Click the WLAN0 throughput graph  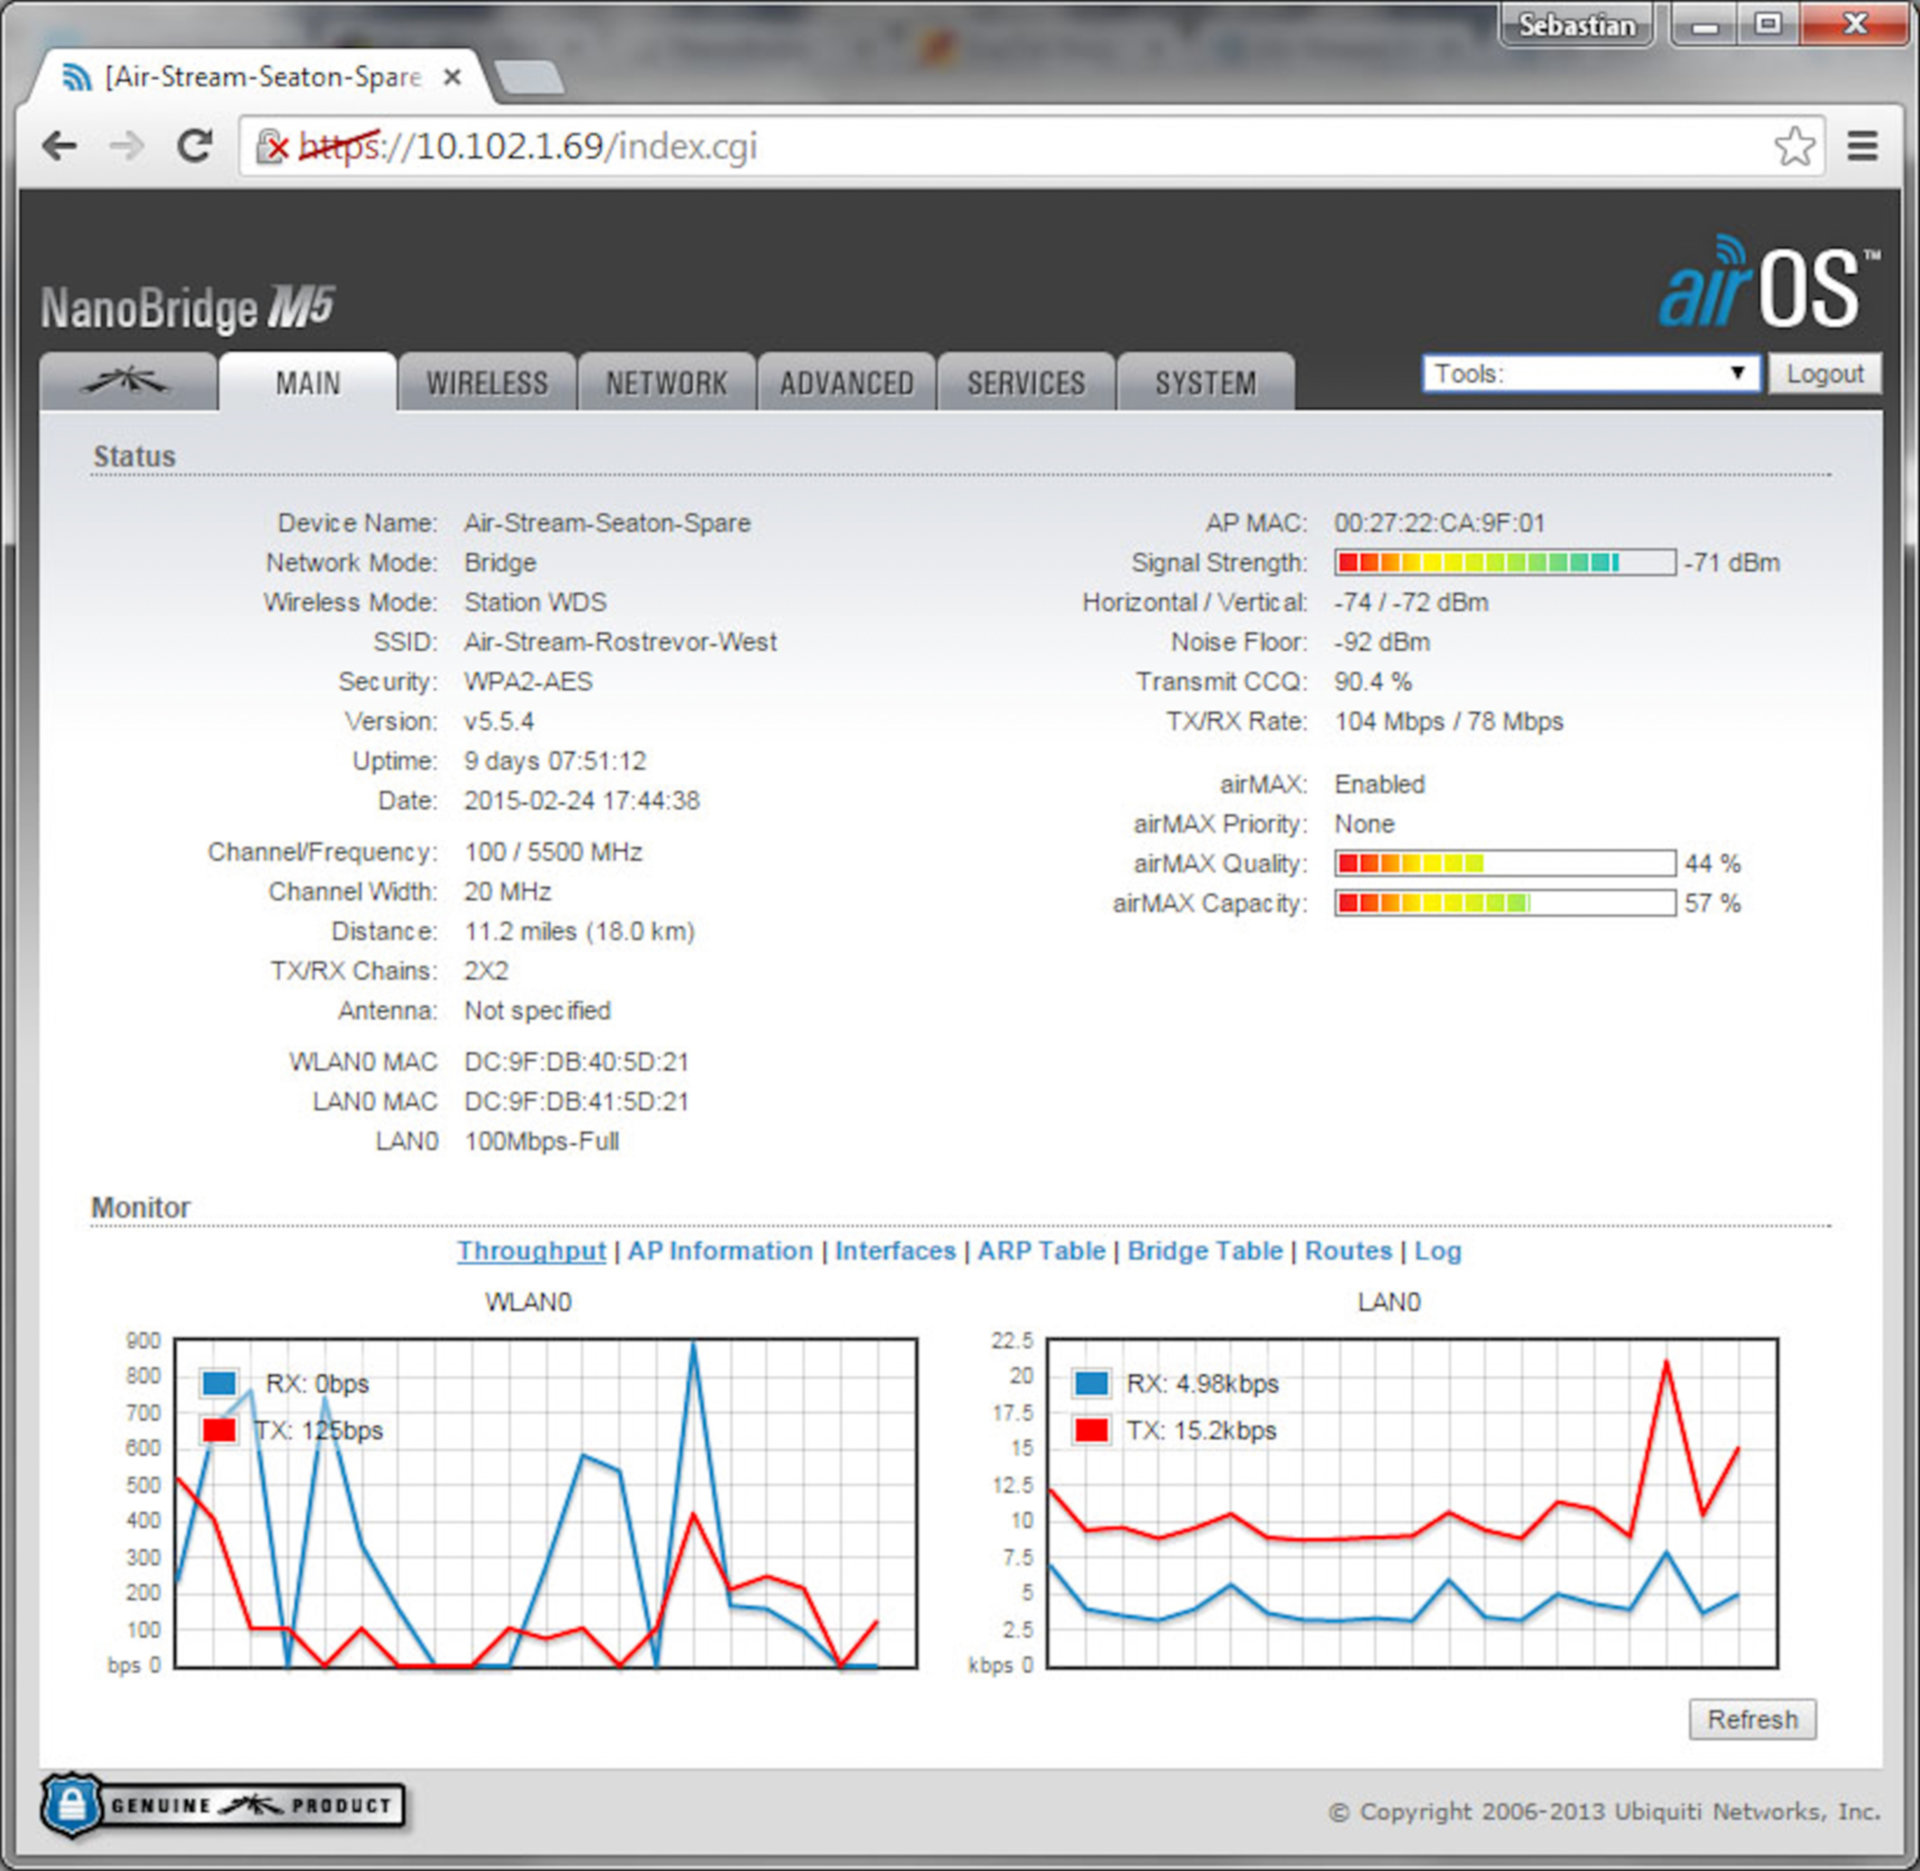[546, 1503]
